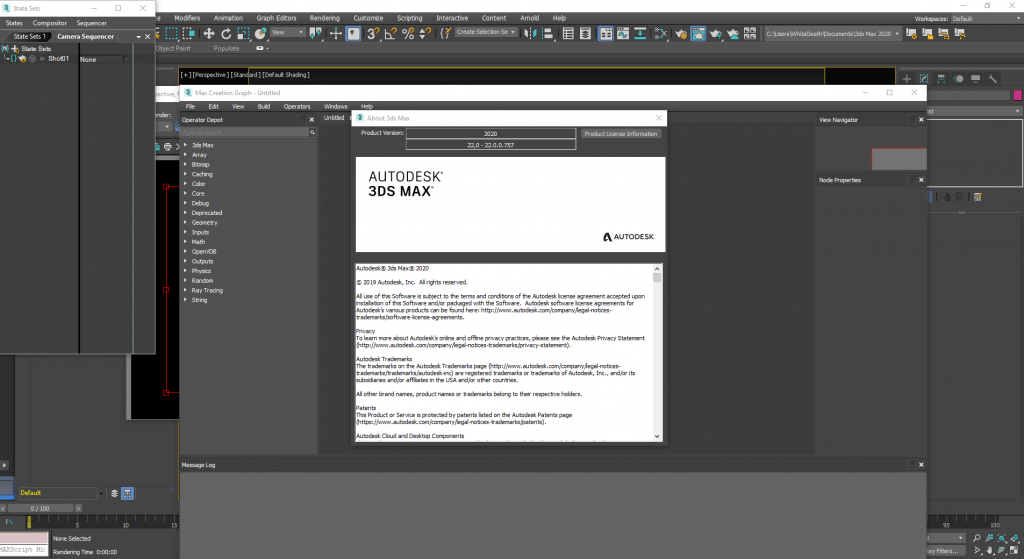Click the Mirror tool icon
The image size is (1024, 559).
530,33
